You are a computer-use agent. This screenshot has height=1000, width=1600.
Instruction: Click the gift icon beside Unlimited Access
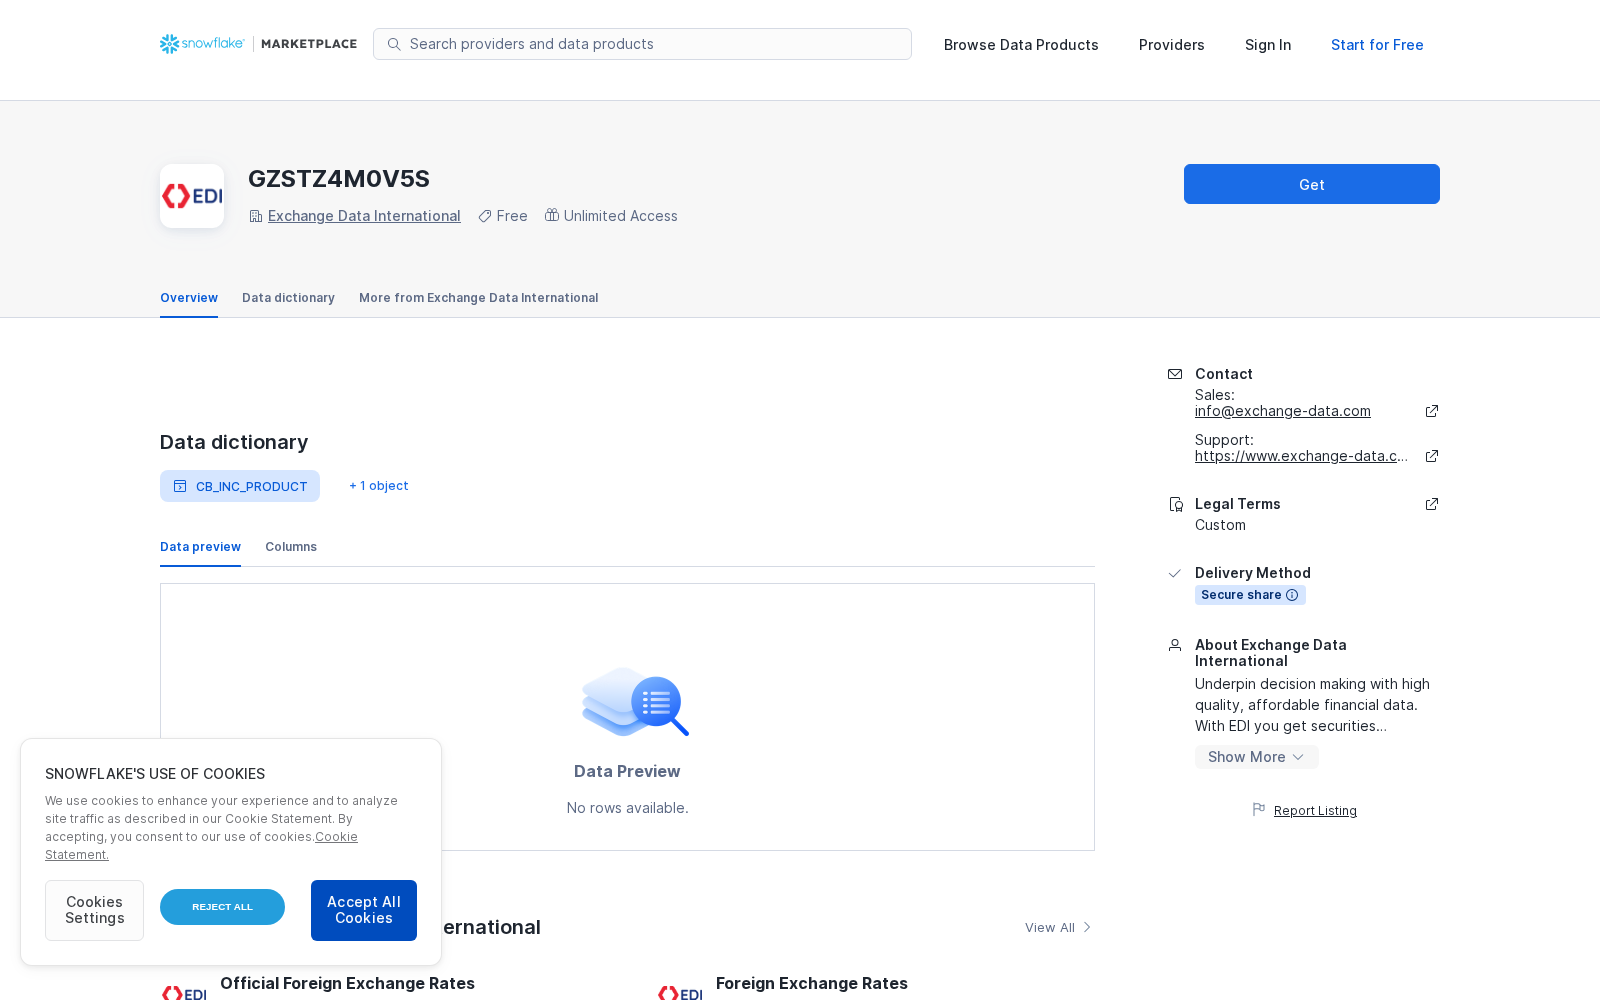(x=552, y=215)
